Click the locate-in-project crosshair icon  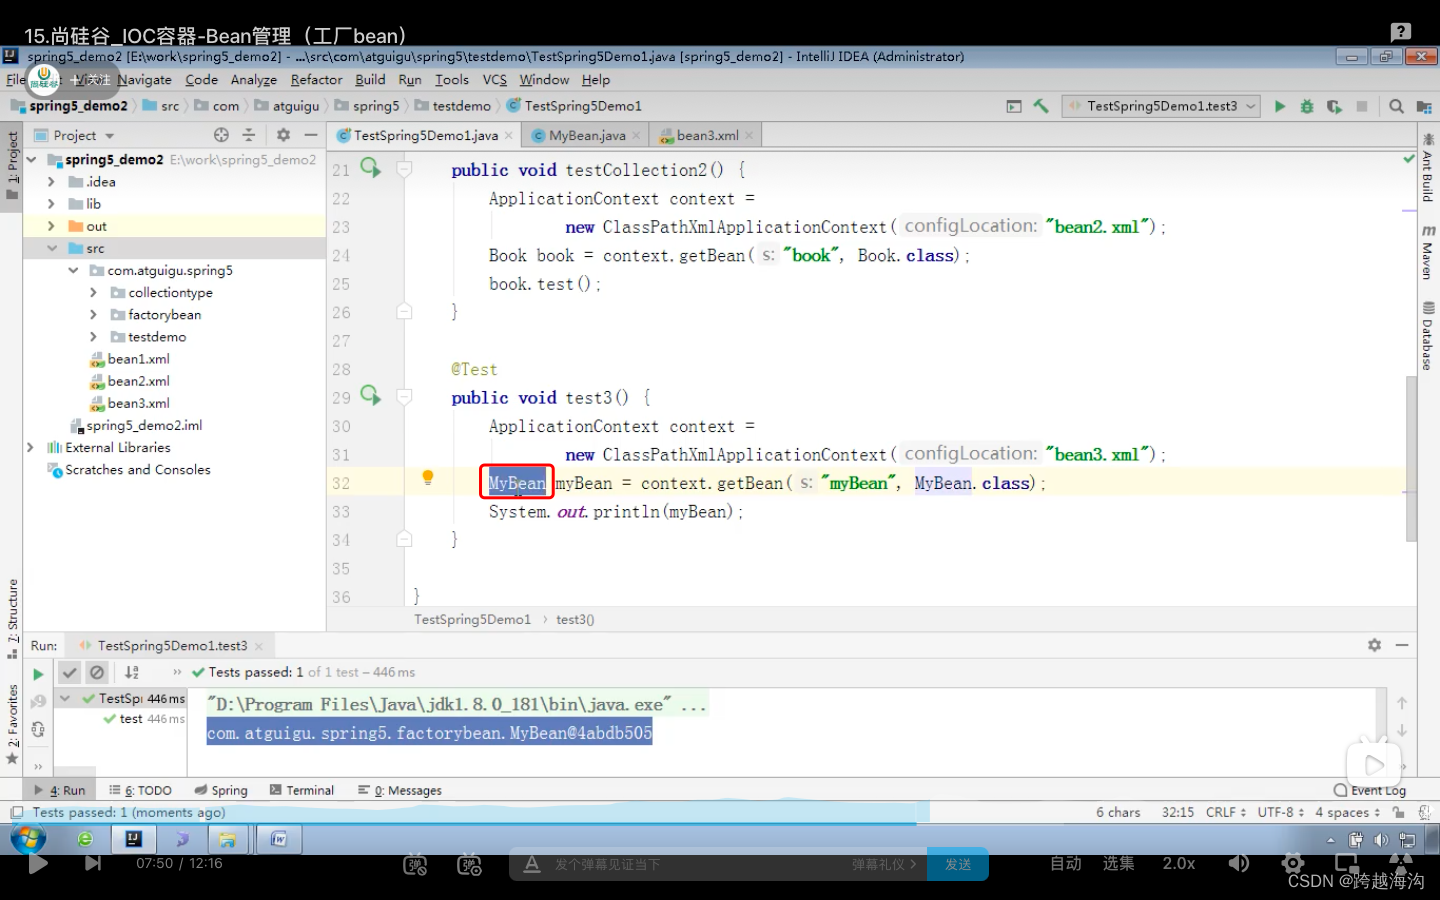click(x=221, y=135)
